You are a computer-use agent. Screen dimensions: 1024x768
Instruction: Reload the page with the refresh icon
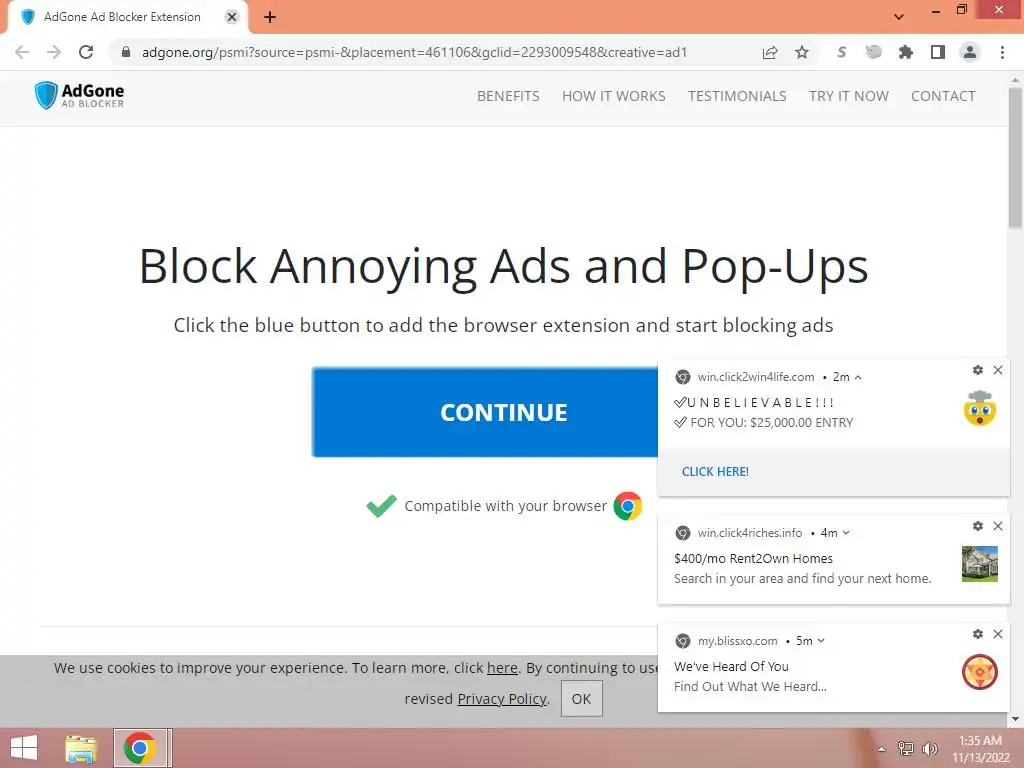point(86,52)
